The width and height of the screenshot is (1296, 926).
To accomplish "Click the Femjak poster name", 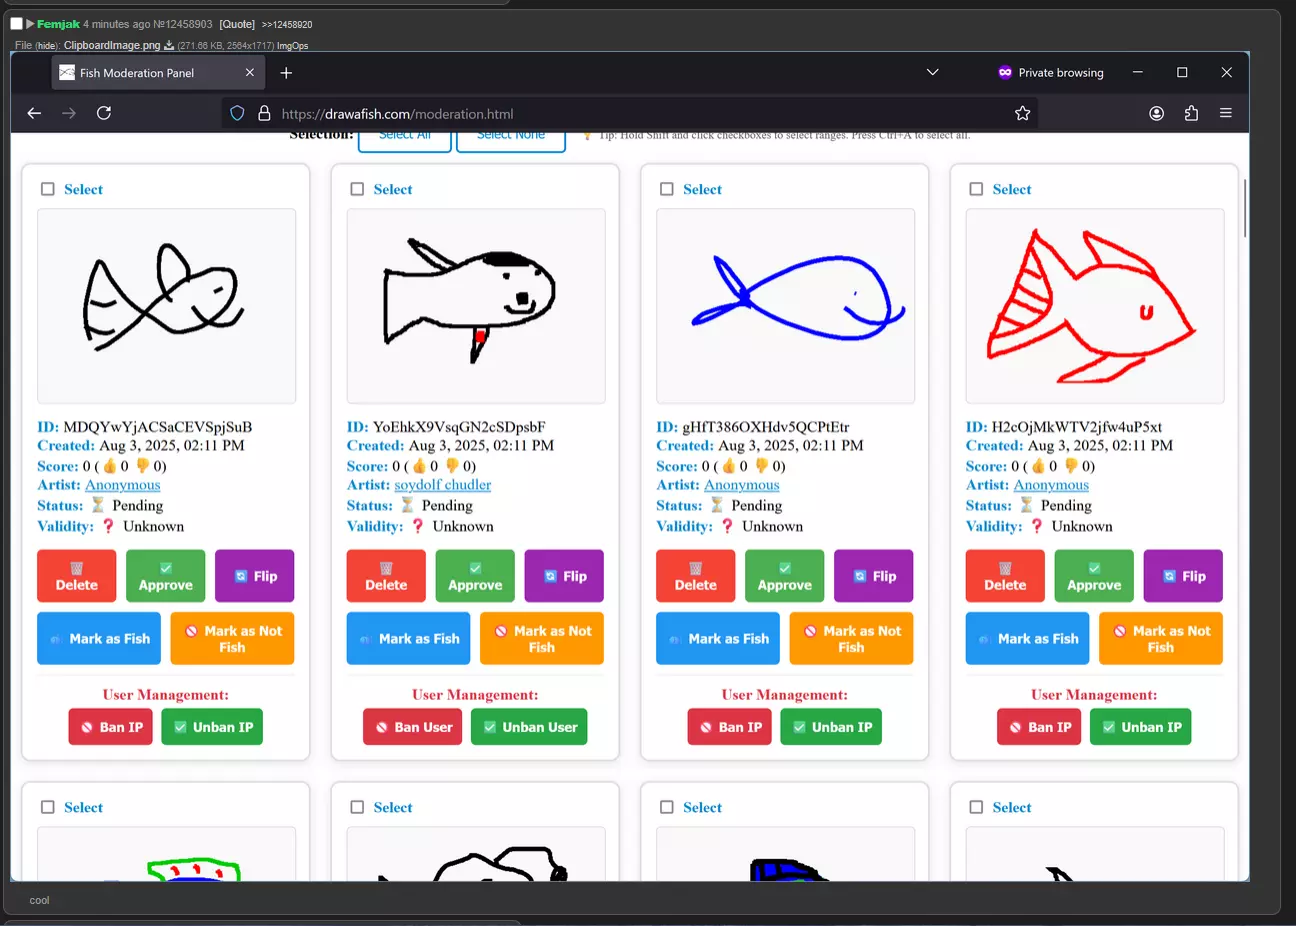I will coord(58,24).
